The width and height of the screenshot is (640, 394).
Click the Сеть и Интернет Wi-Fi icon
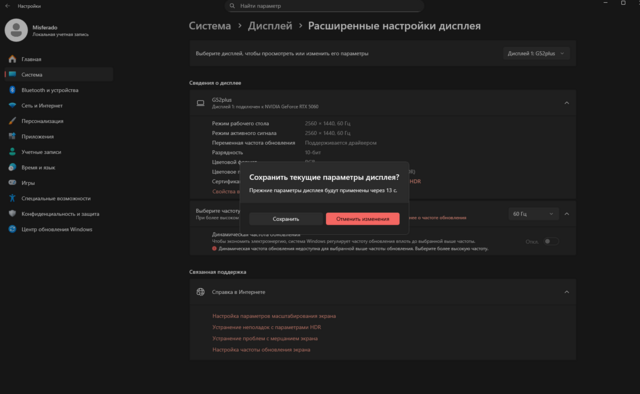12,105
